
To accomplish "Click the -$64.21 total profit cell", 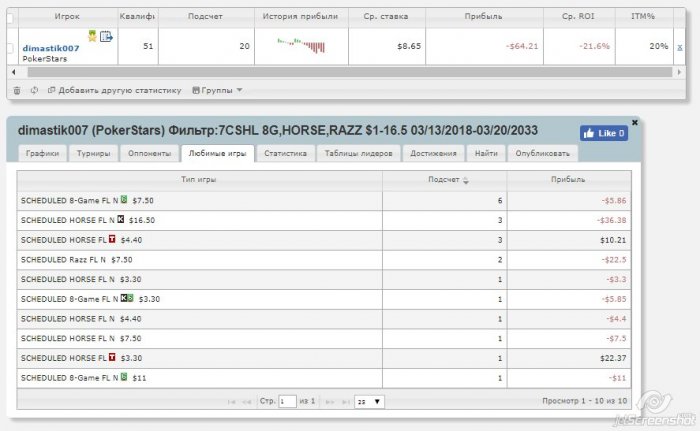I will [485, 46].
